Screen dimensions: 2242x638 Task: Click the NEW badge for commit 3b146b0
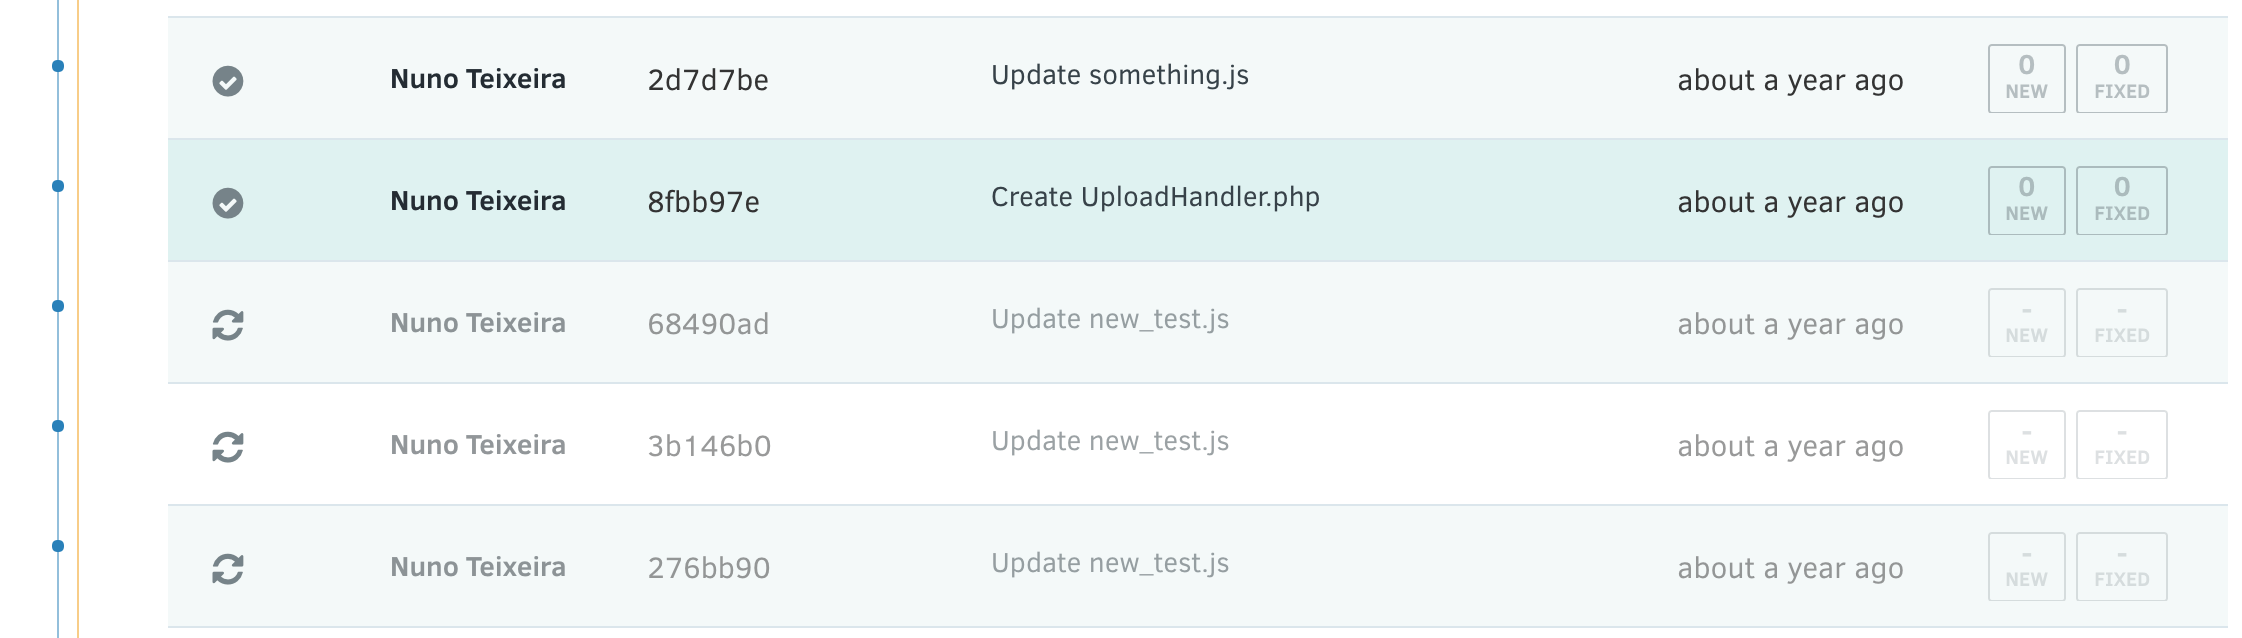tap(2026, 445)
